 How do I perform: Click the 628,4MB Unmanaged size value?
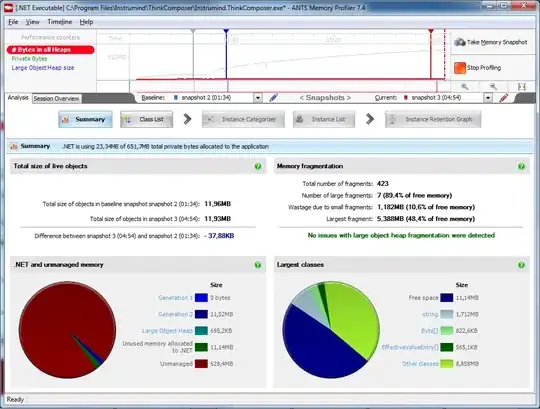[221, 364]
